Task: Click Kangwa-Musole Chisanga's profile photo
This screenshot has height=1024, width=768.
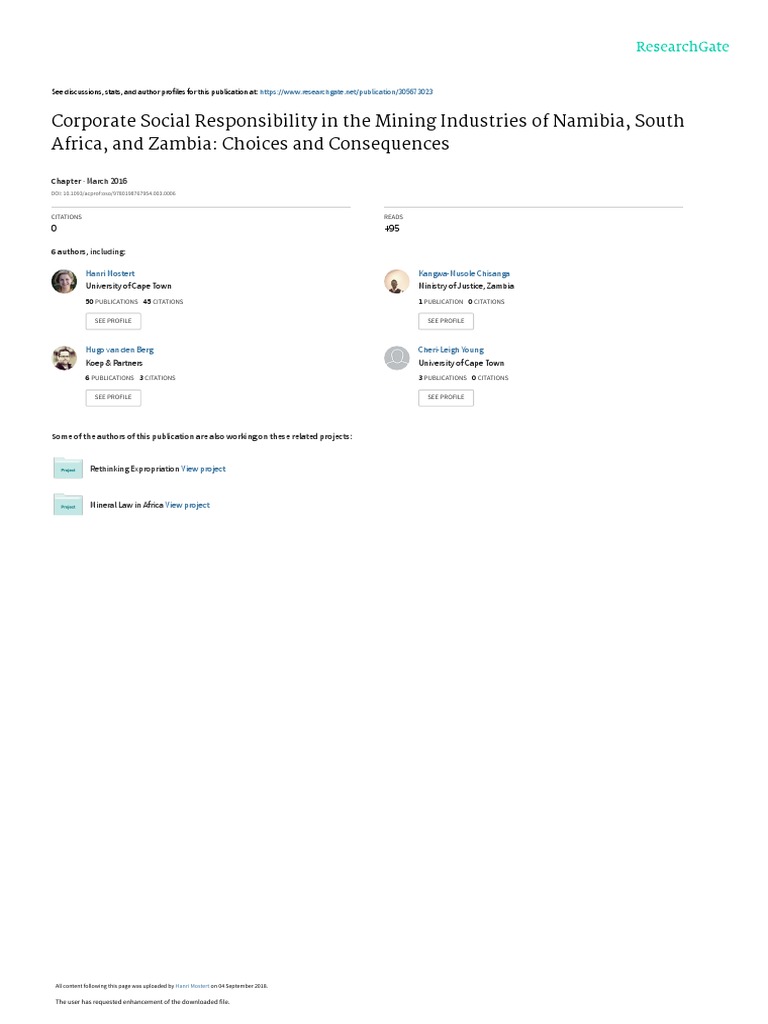Action: click(397, 281)
